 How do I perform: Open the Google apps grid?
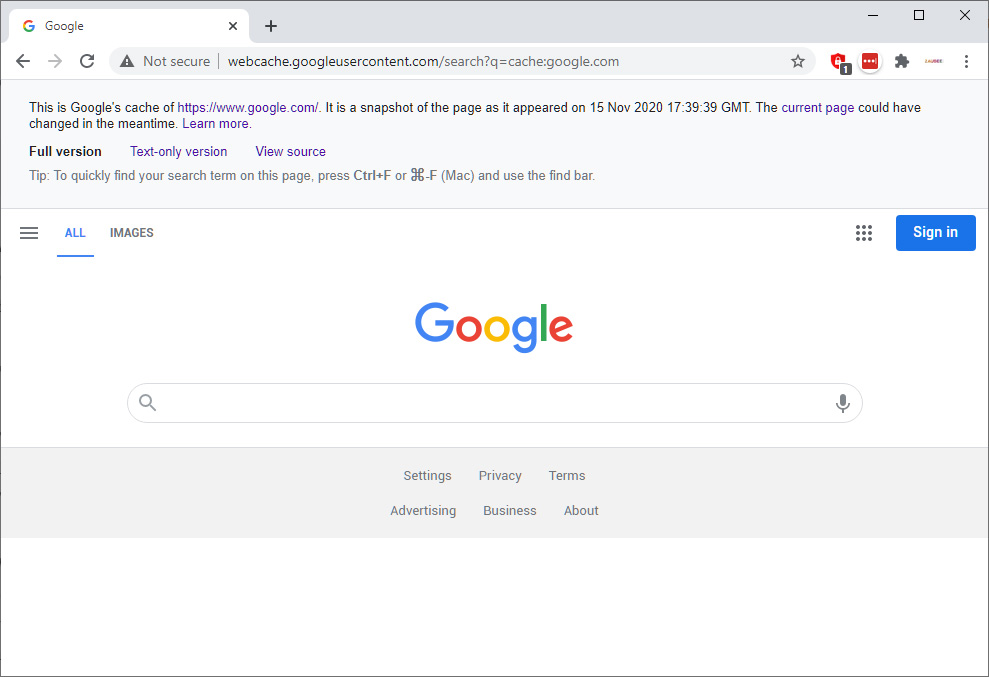coord(863,233)
